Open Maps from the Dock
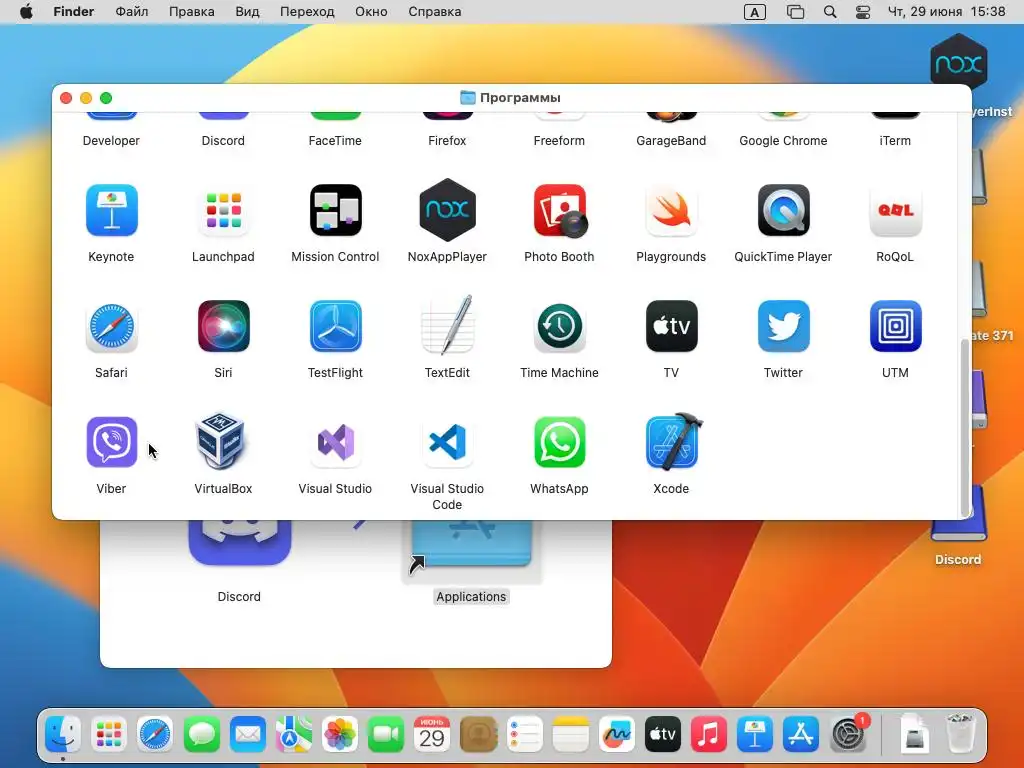Image resolution: width=1024 pixels, height=768 pixels. point(294,735)
